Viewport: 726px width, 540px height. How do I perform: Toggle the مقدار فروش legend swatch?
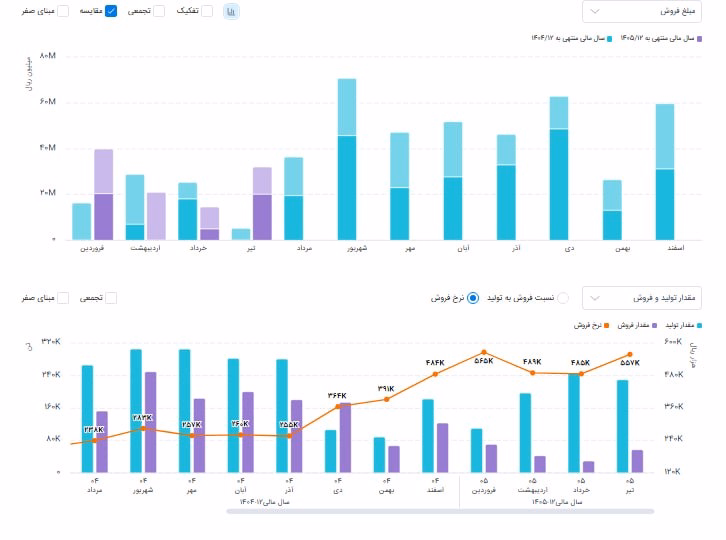coord(655,326)
